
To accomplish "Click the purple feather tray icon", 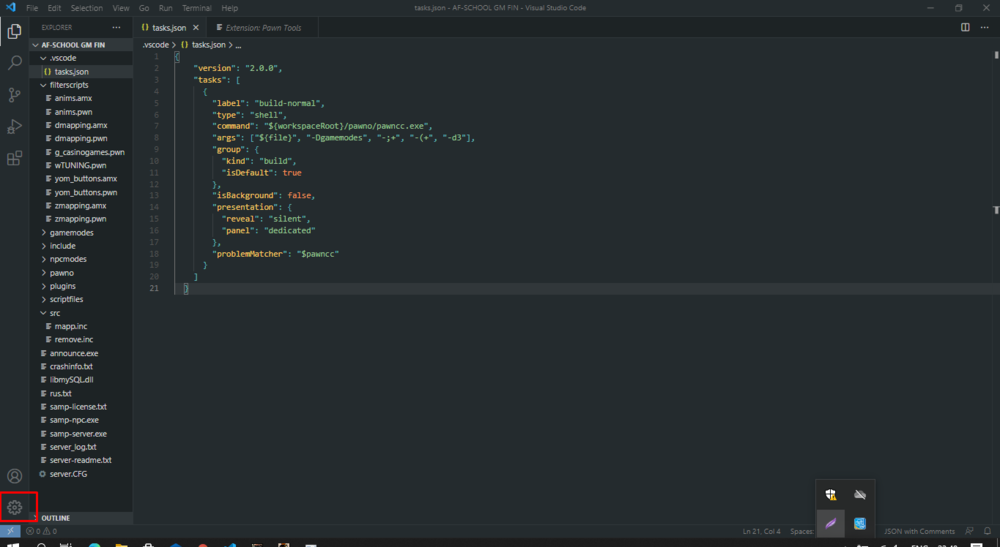I will click(x=830, y=523).
